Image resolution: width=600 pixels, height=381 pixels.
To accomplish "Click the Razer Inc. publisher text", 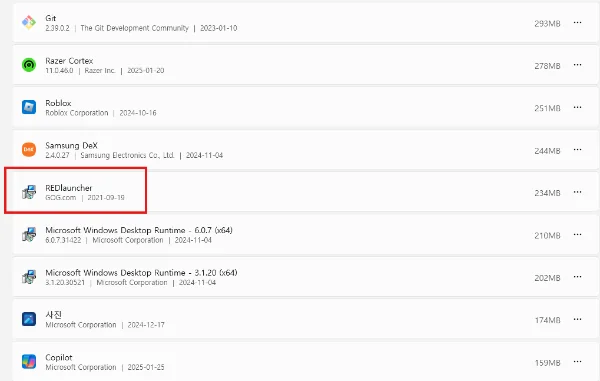I will tap(100, 71).
